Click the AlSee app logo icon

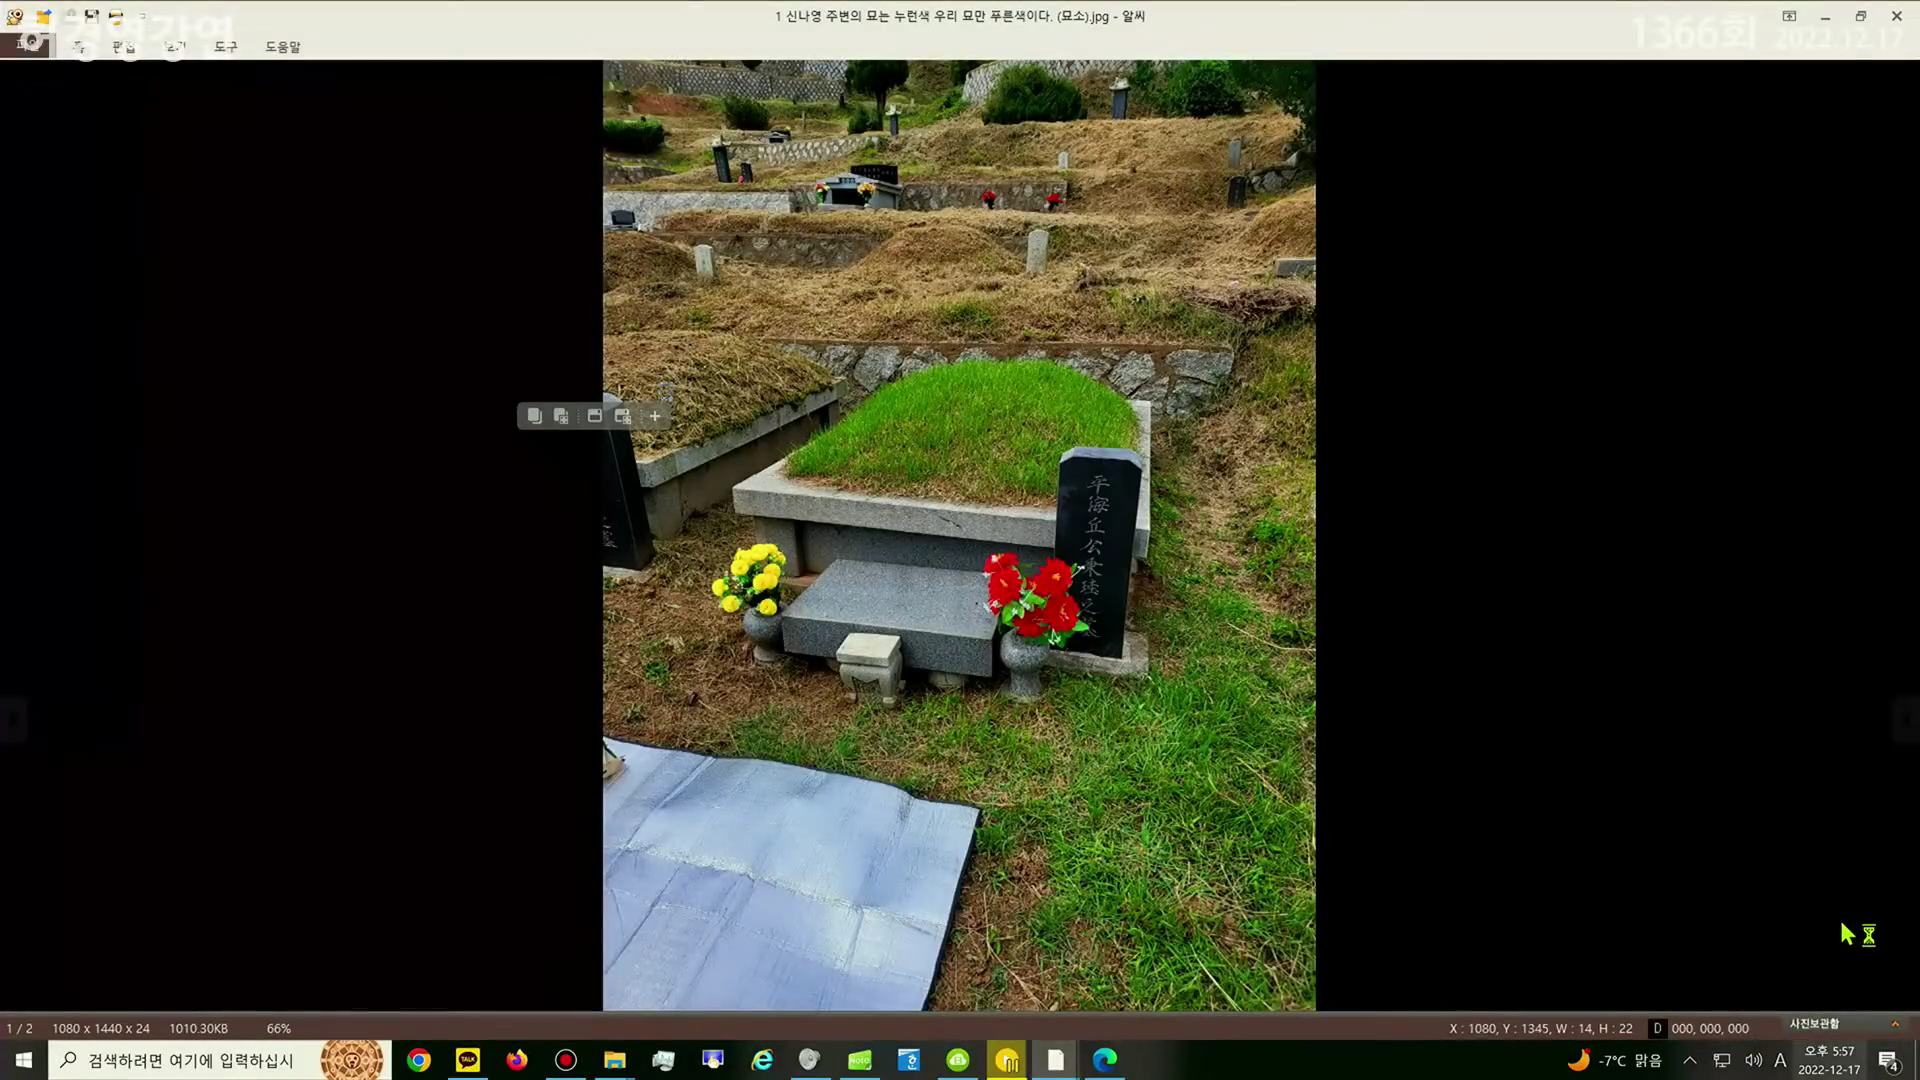pyautogui.click(x=15, y=16)
